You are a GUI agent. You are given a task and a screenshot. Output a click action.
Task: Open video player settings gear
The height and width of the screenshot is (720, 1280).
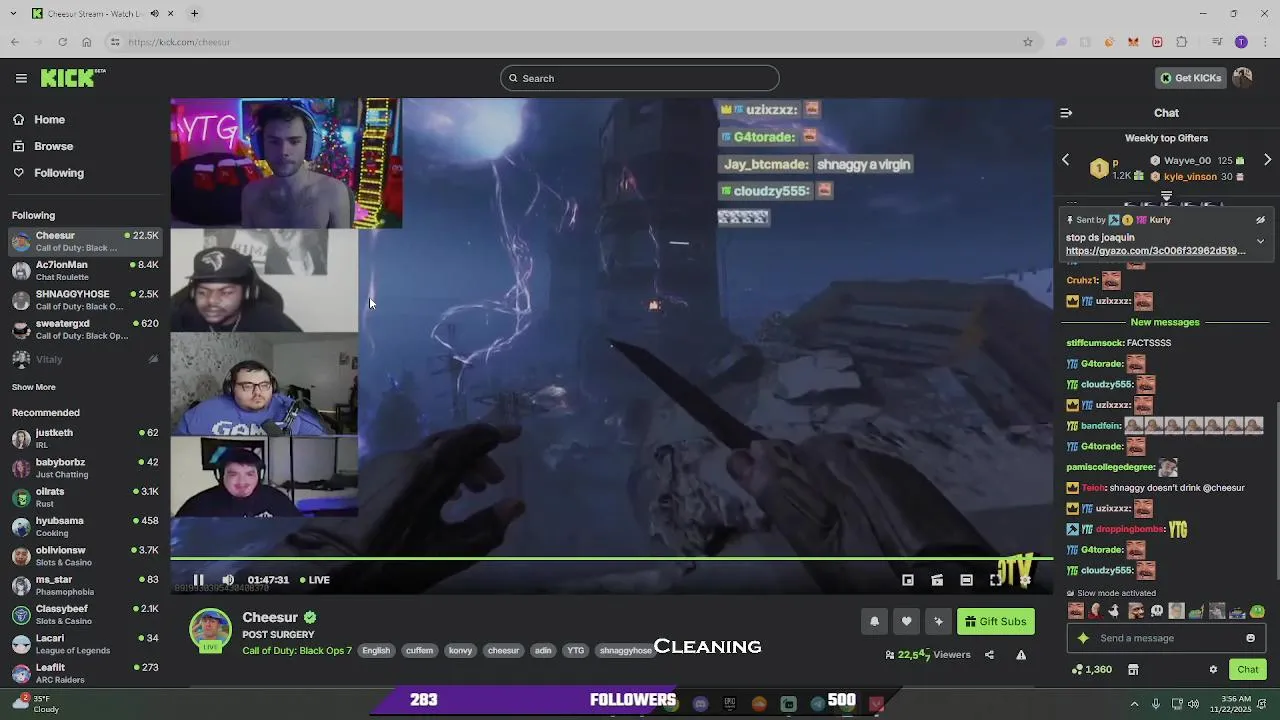(x=1025, y=580)
